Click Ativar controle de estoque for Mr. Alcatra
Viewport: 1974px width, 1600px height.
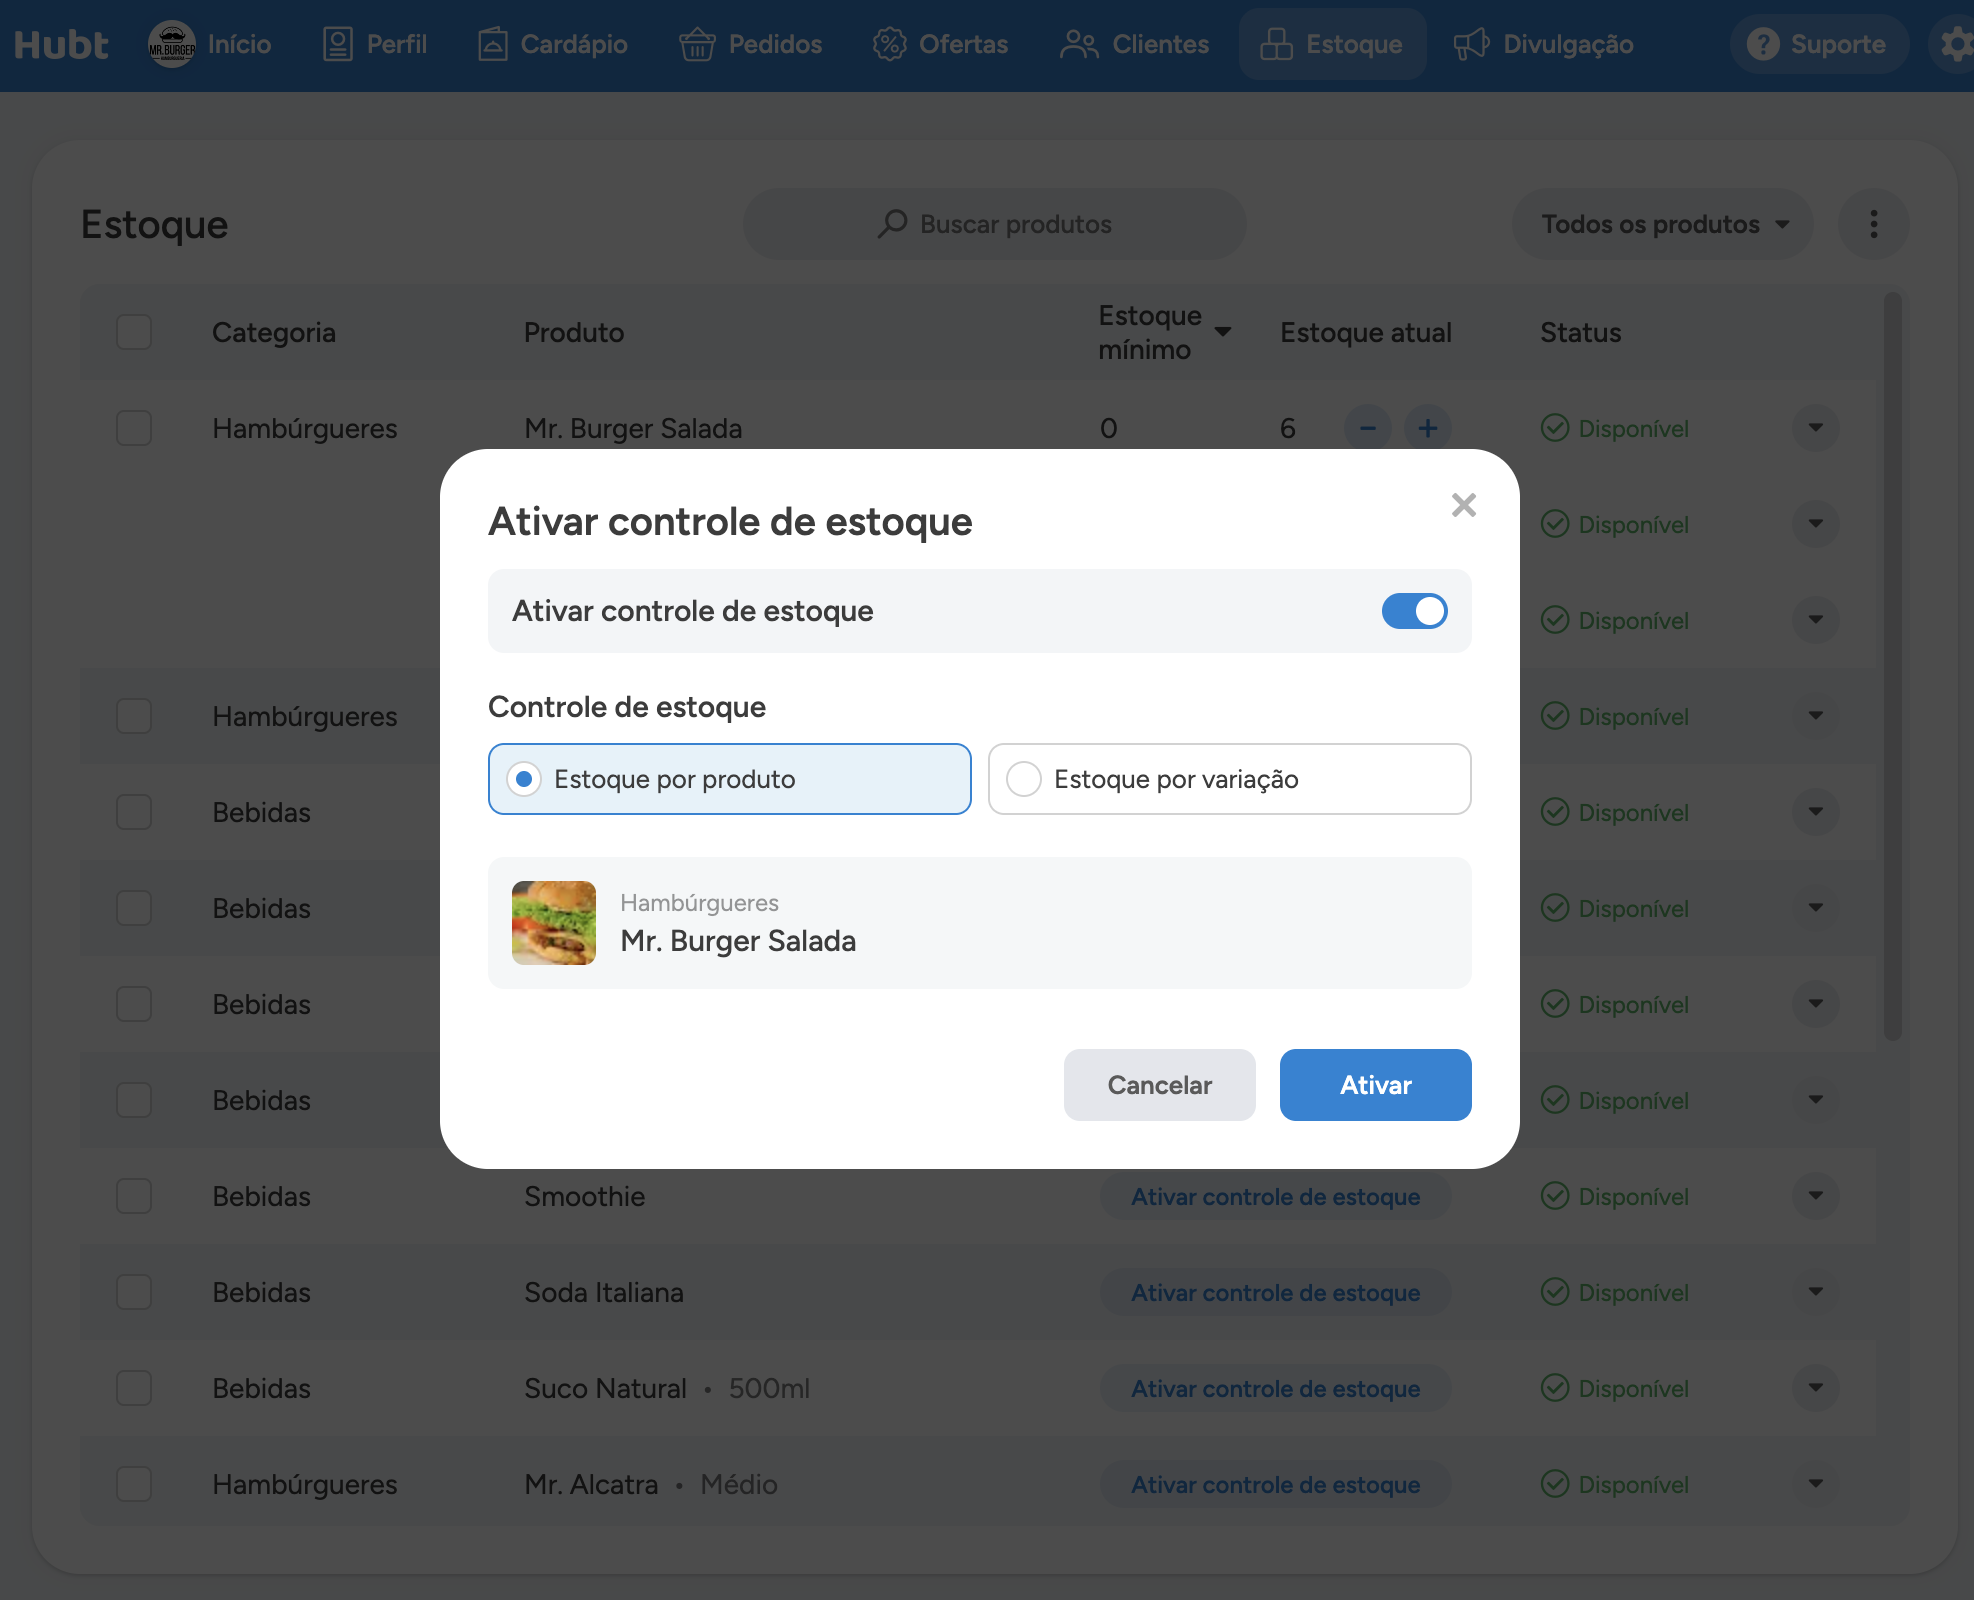click(x=1276, y=1484)
